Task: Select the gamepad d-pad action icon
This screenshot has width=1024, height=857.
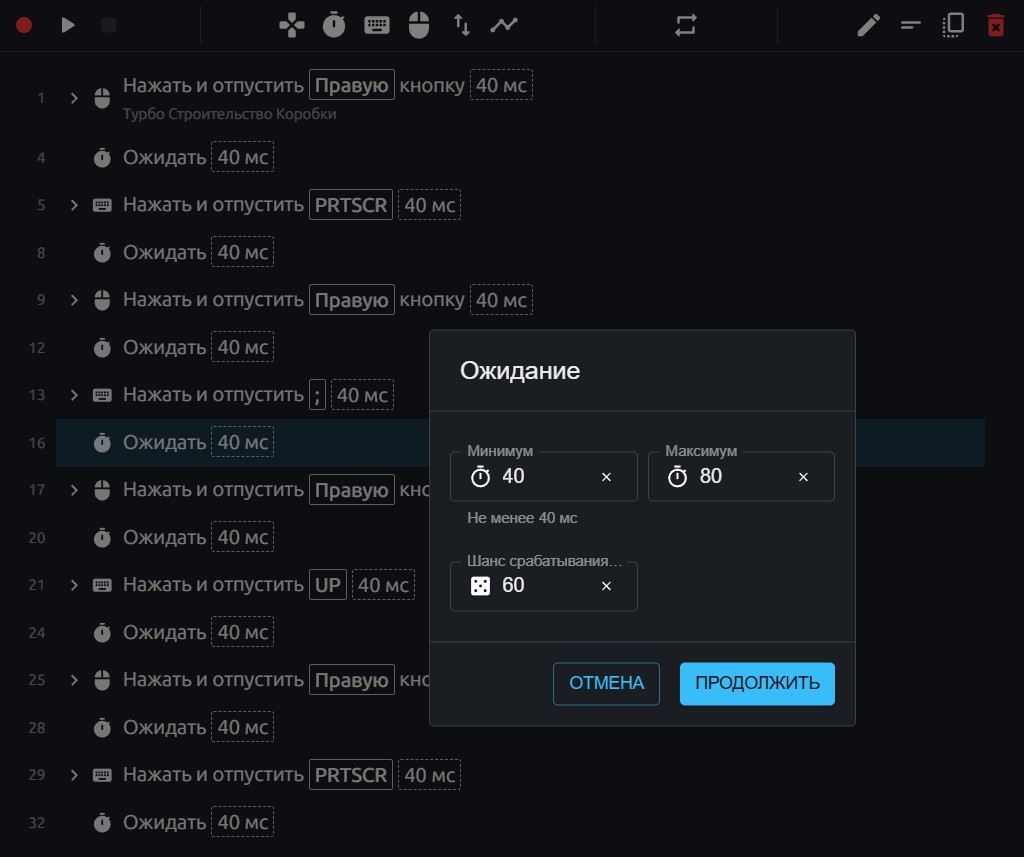Action: (292, 25)
